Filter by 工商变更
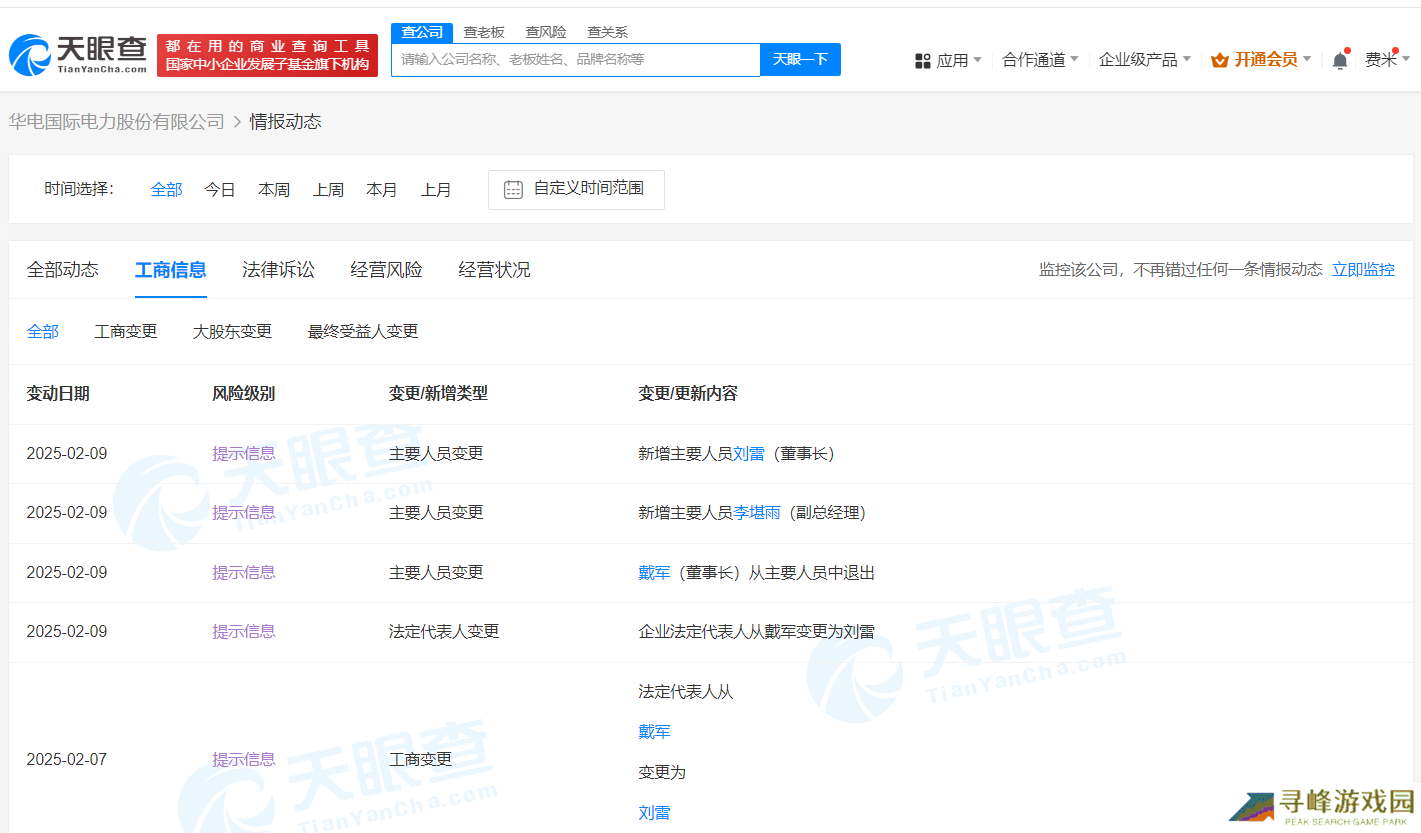1421x833 pixels. [x=126, y=331]
